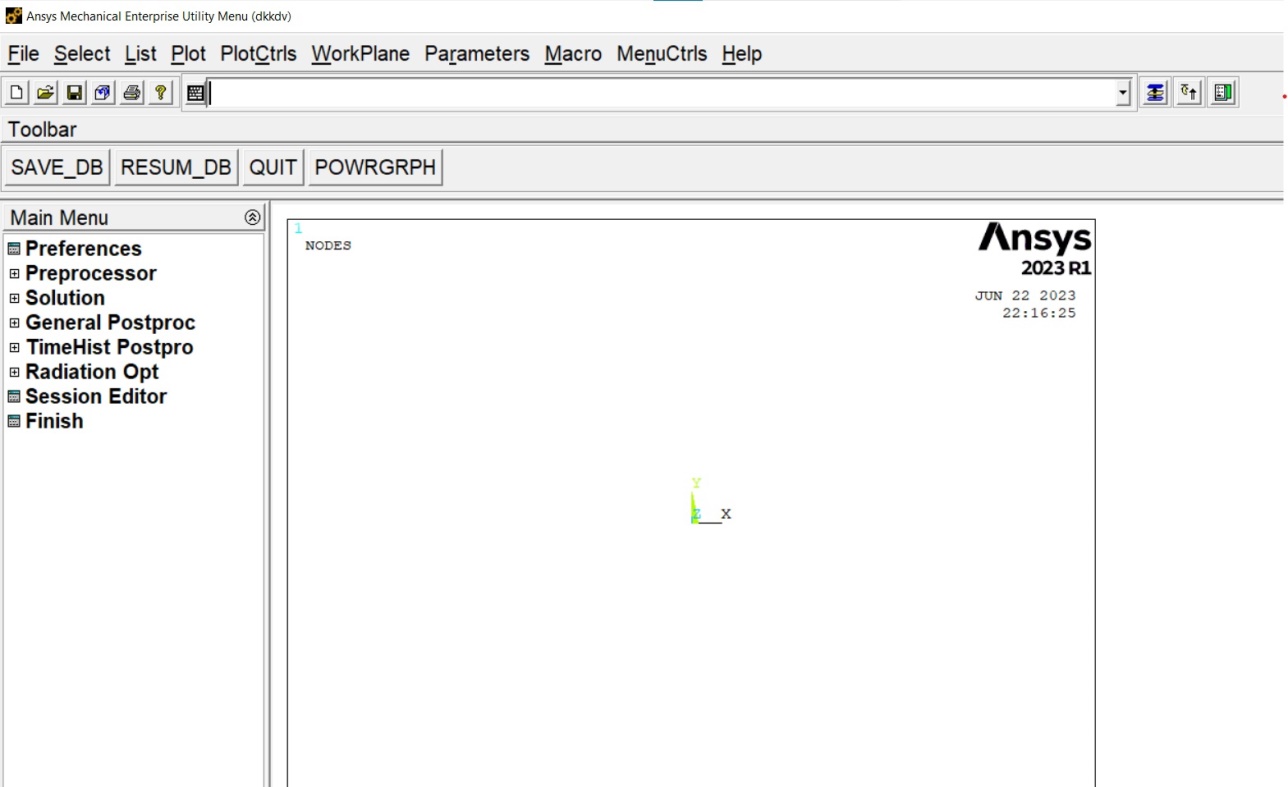1288x787 pixels.
Task: Click the Ansys Help question icon
Action: tap(161, 93)
